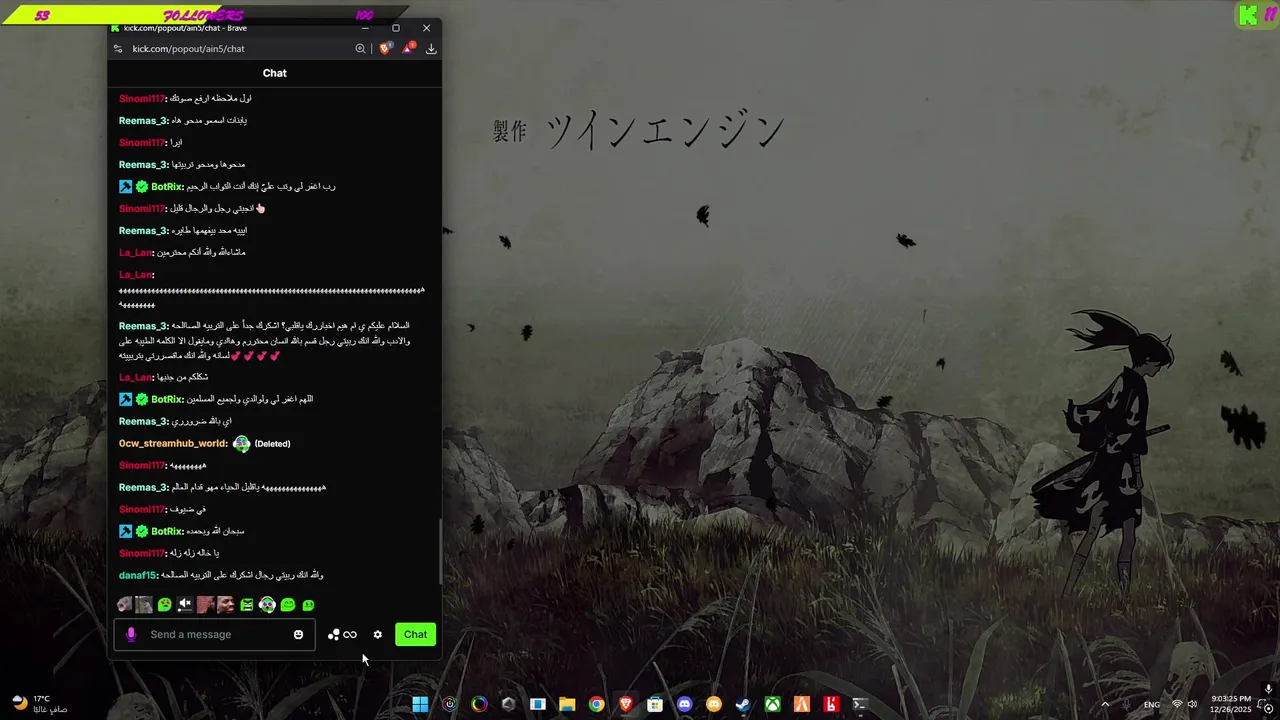Open weather widget showing 17°C

click(40, 704)
